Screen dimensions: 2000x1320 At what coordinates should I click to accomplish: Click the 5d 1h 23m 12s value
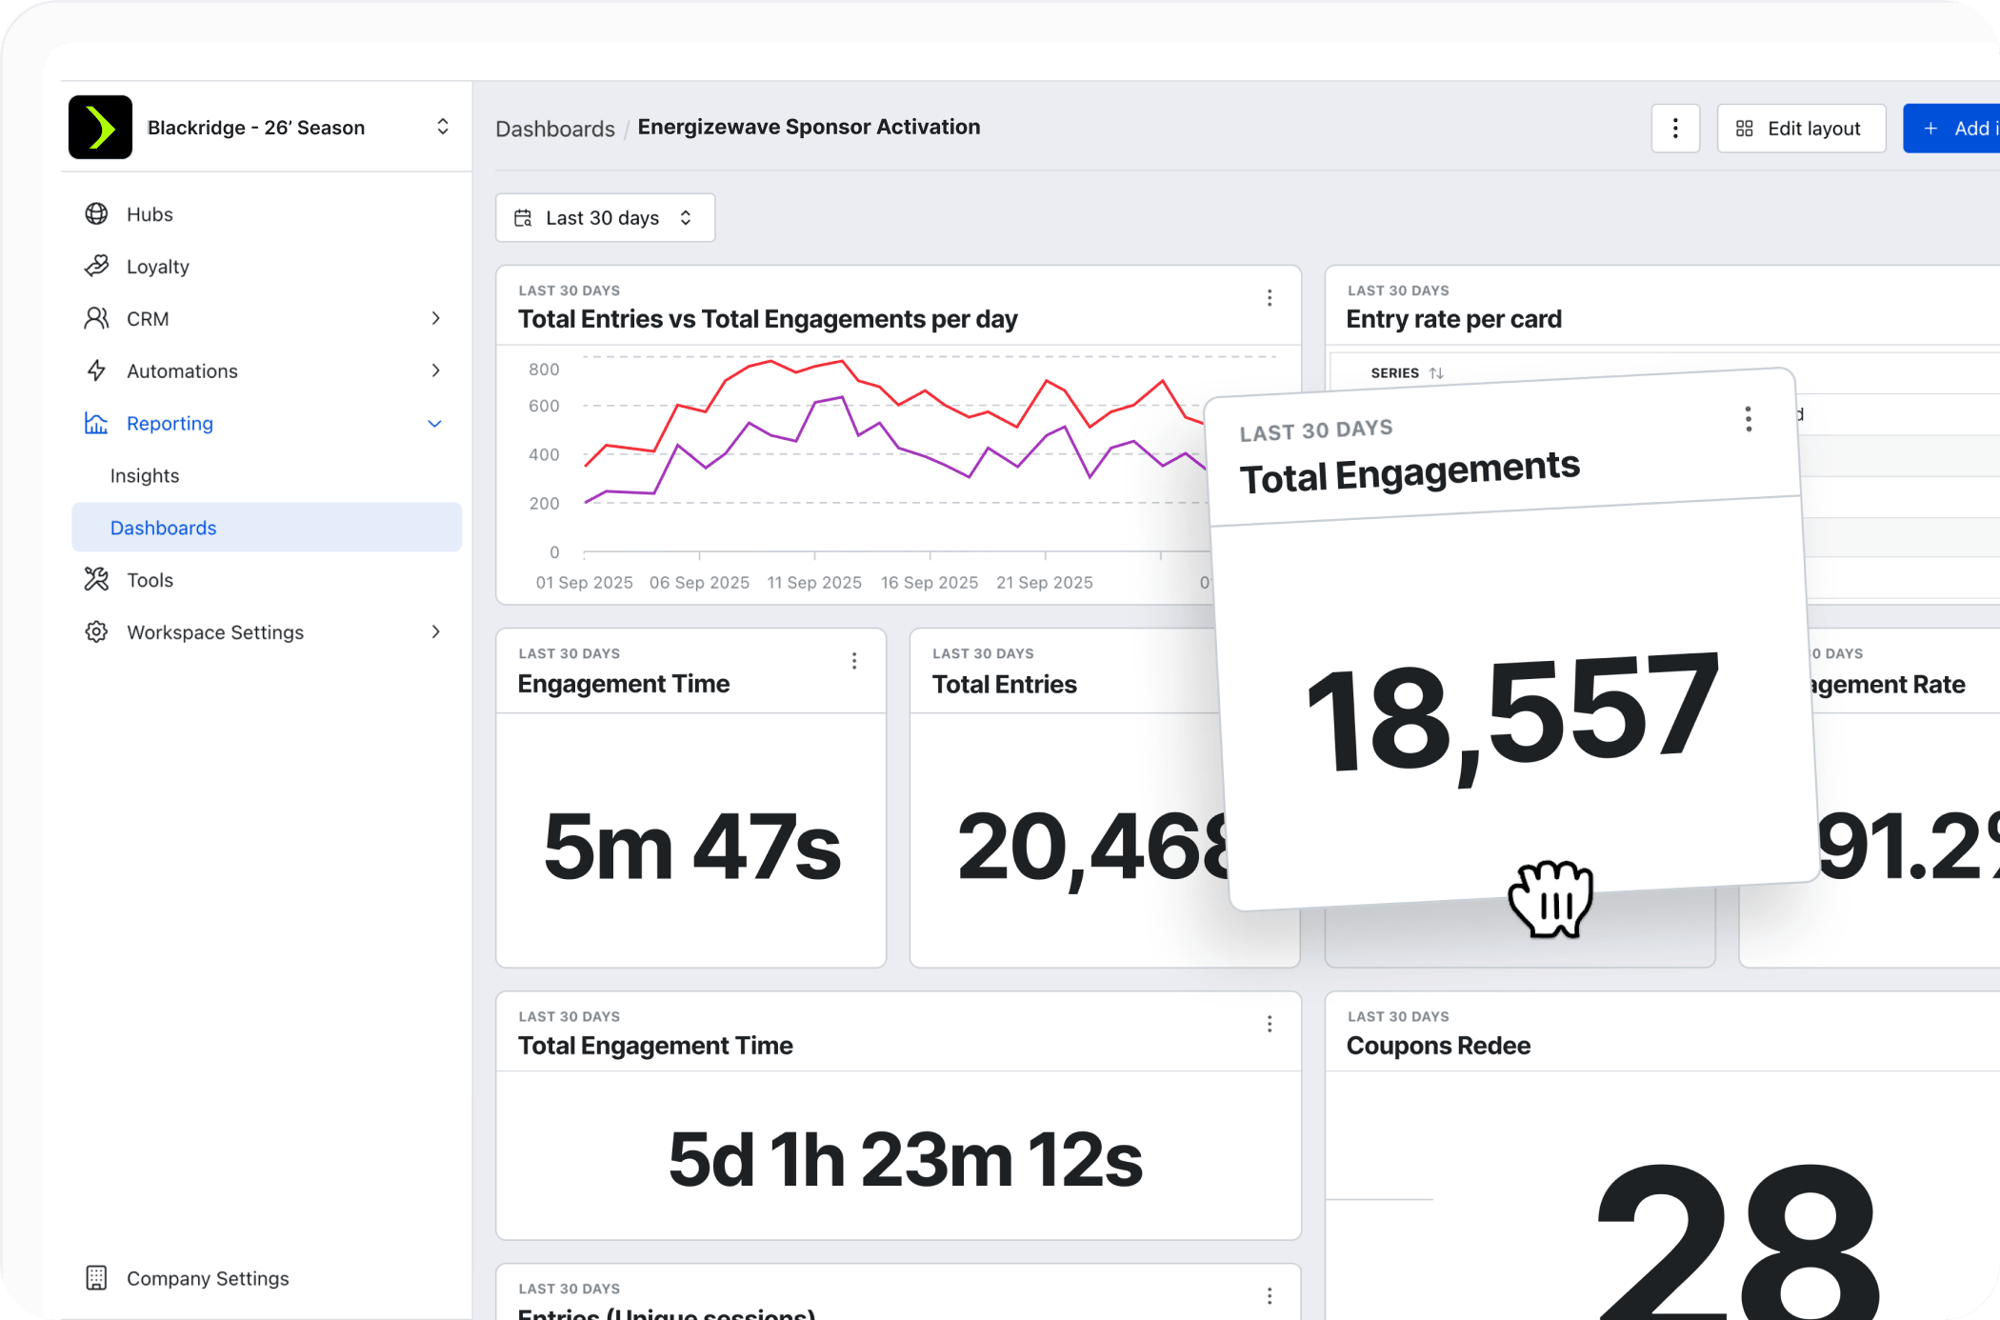pos(905,1160)
